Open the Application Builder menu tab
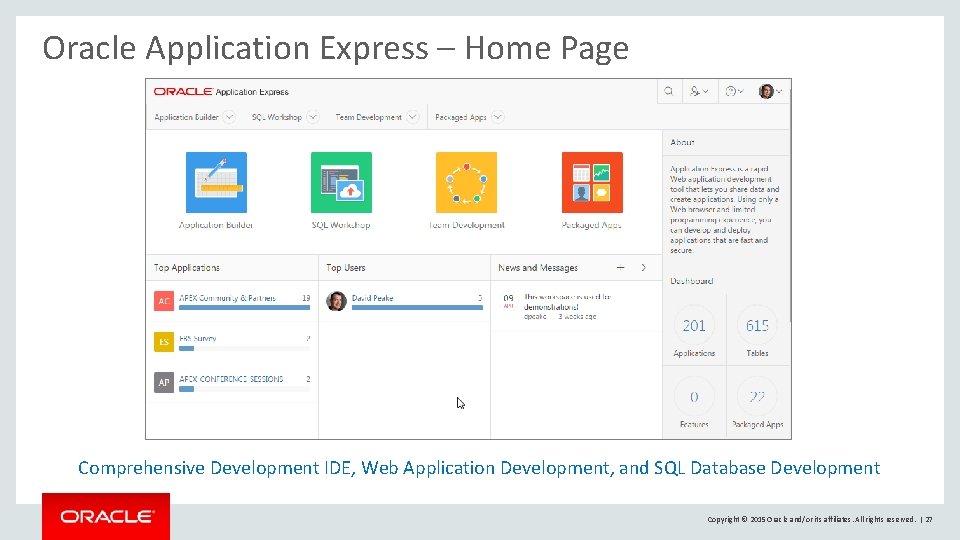Image resolution: width=960 pixels, height=540 pixels. (x=186, y=117)
